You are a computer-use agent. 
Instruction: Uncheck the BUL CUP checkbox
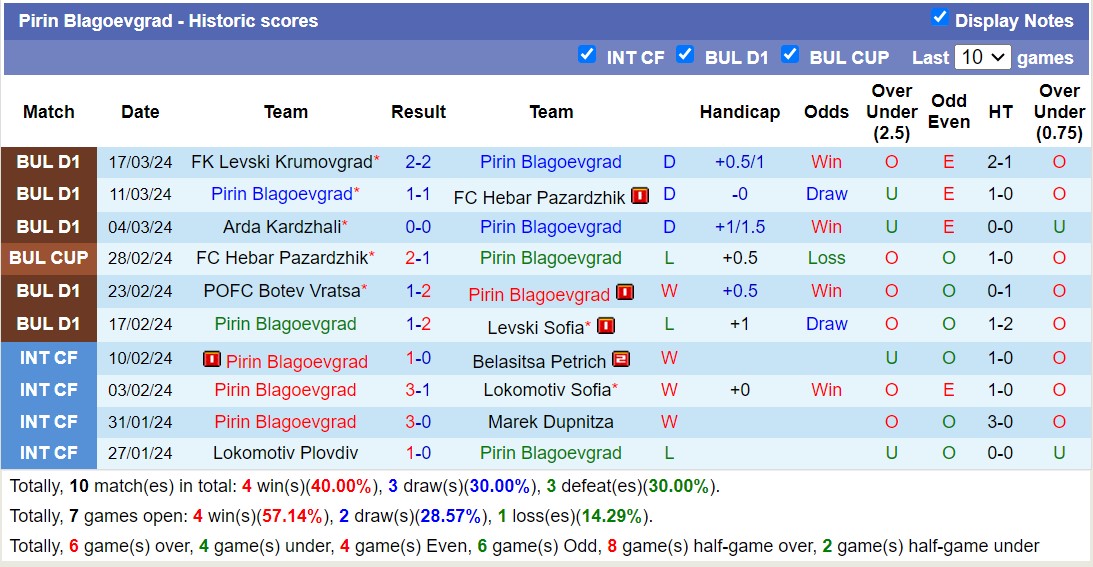[x=790, y=55]
